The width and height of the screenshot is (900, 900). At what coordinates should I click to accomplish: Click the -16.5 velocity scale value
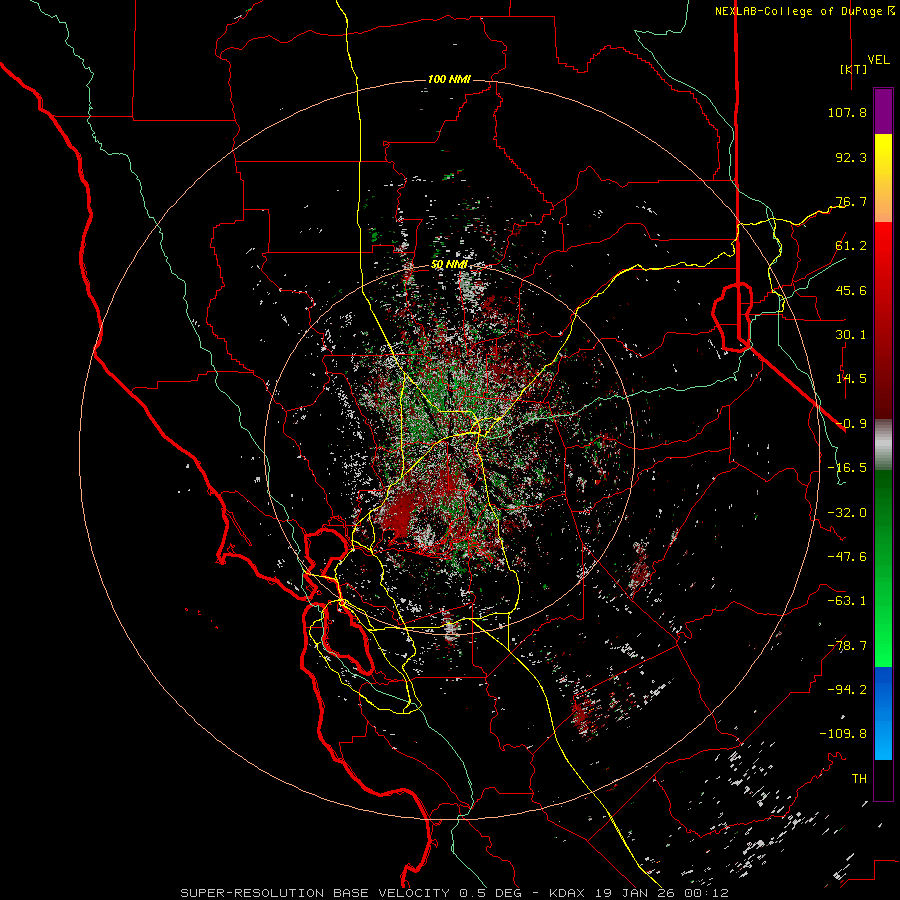[x=847, y=468]
